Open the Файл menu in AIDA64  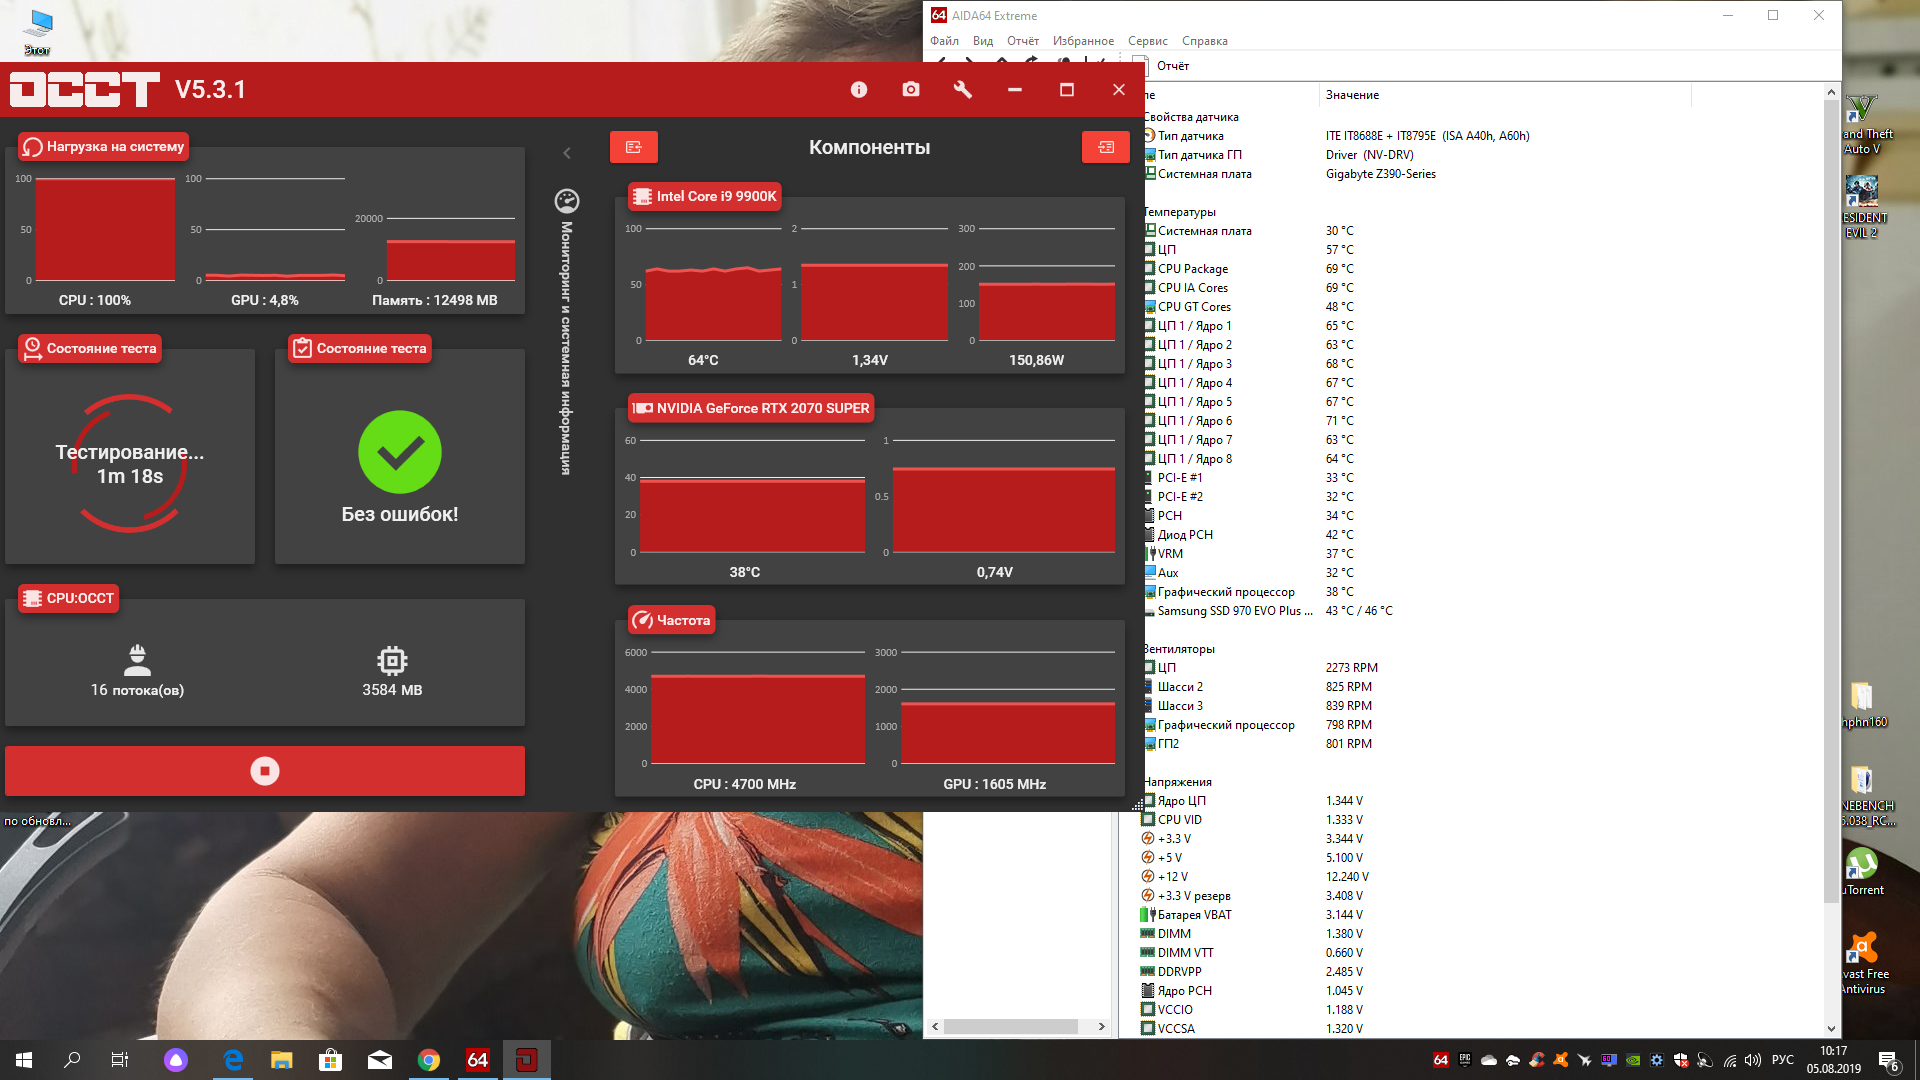pyautogui.click(x=943, y=41)
